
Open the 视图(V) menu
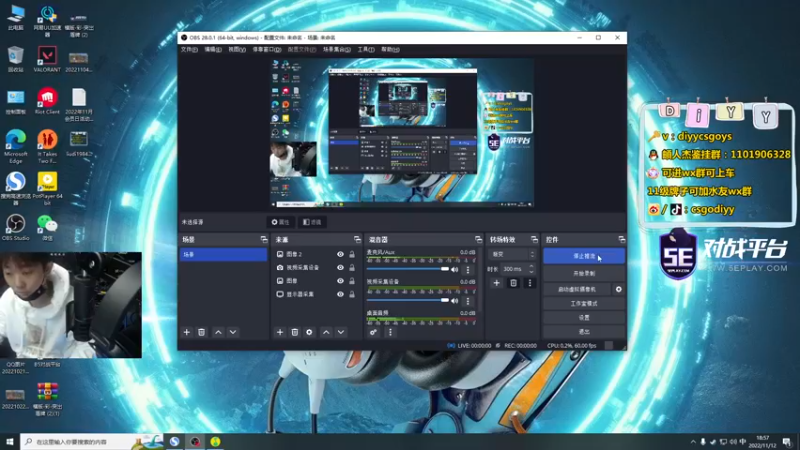[237, 49]
